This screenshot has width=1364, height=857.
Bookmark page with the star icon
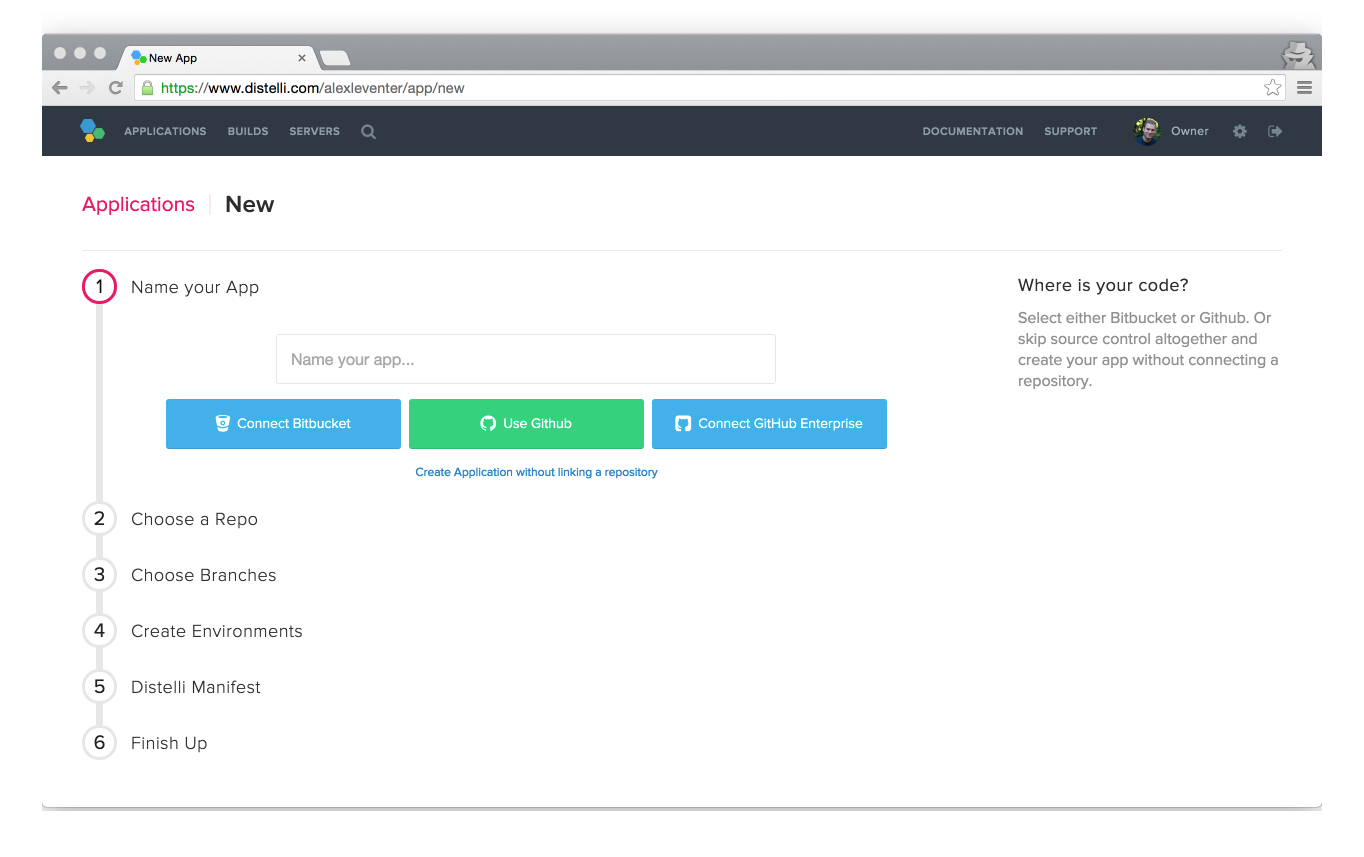tap(1272, 88)
